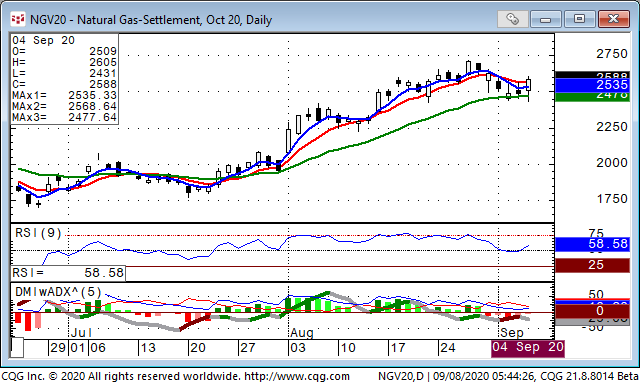Click the last candlestick on 04 Sep
Screen dimensions: 640x384
[x=529, y=85]
